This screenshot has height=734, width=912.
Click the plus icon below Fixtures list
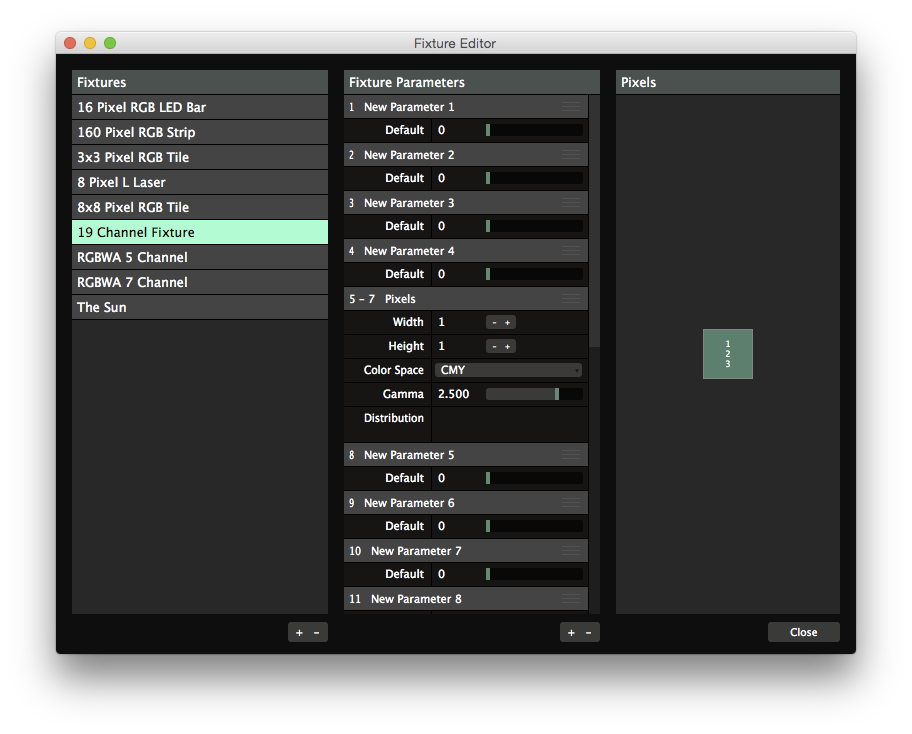point(299,633)
